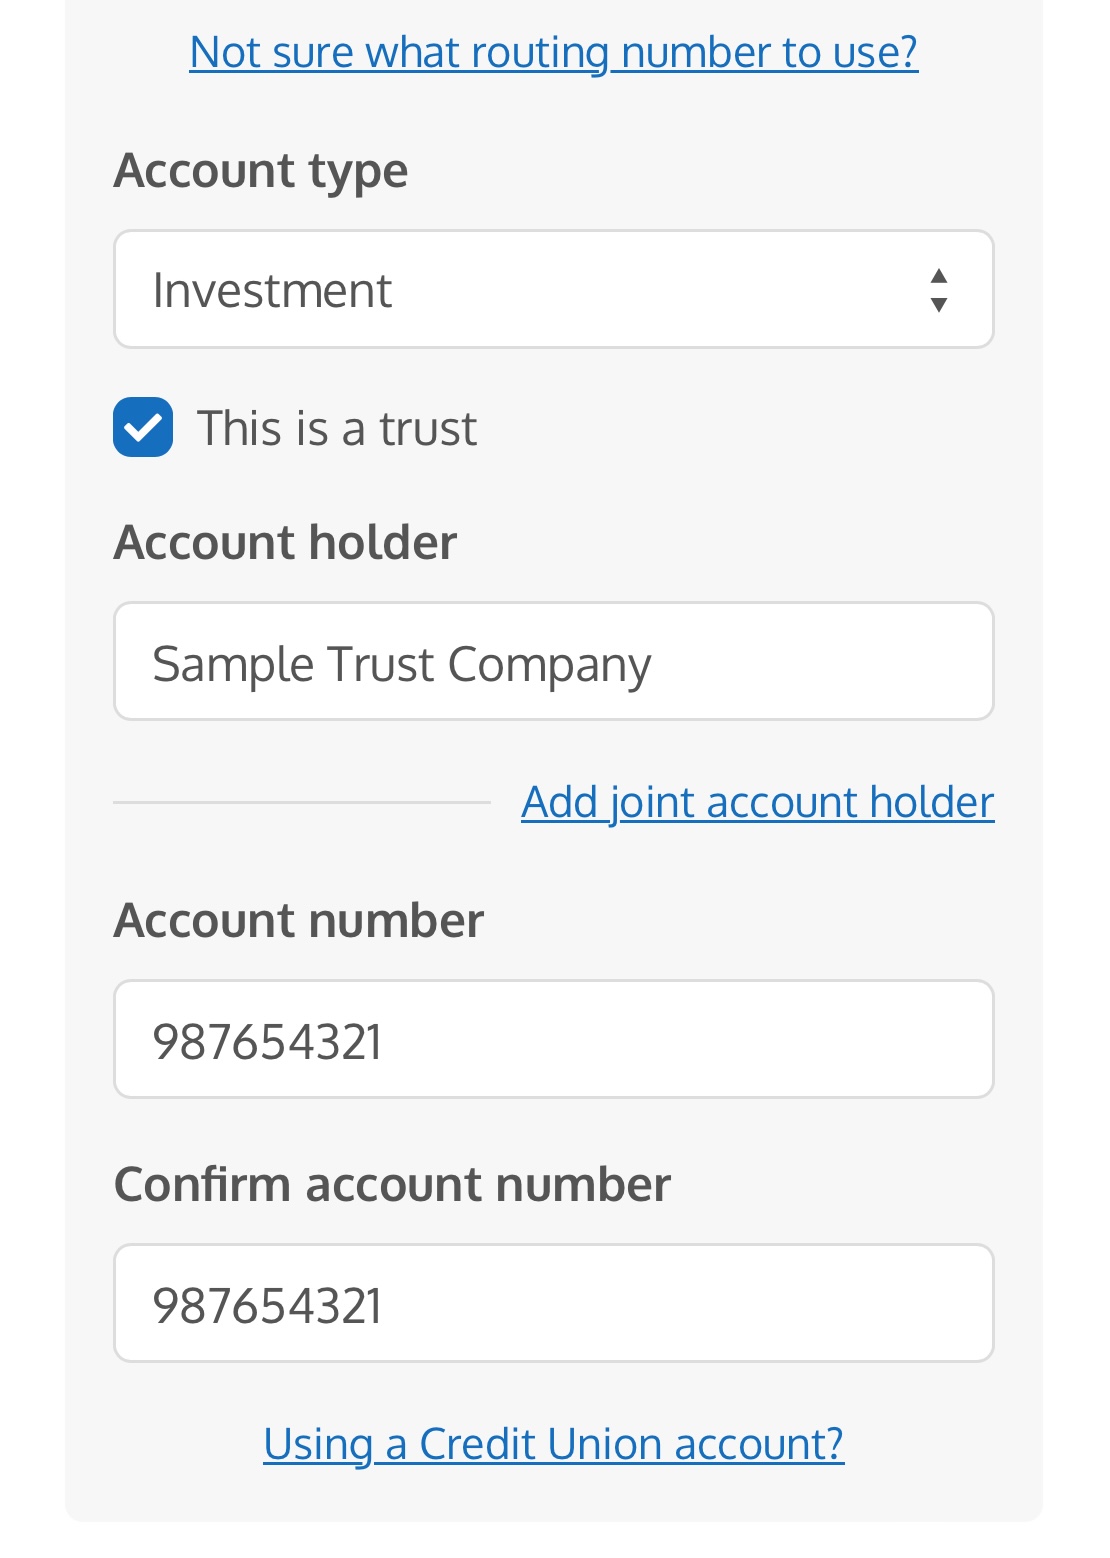Screen dimensions: 1110x1558
Task: Click the up arrow in the Account type selector
Action: [x=938, y=275]
